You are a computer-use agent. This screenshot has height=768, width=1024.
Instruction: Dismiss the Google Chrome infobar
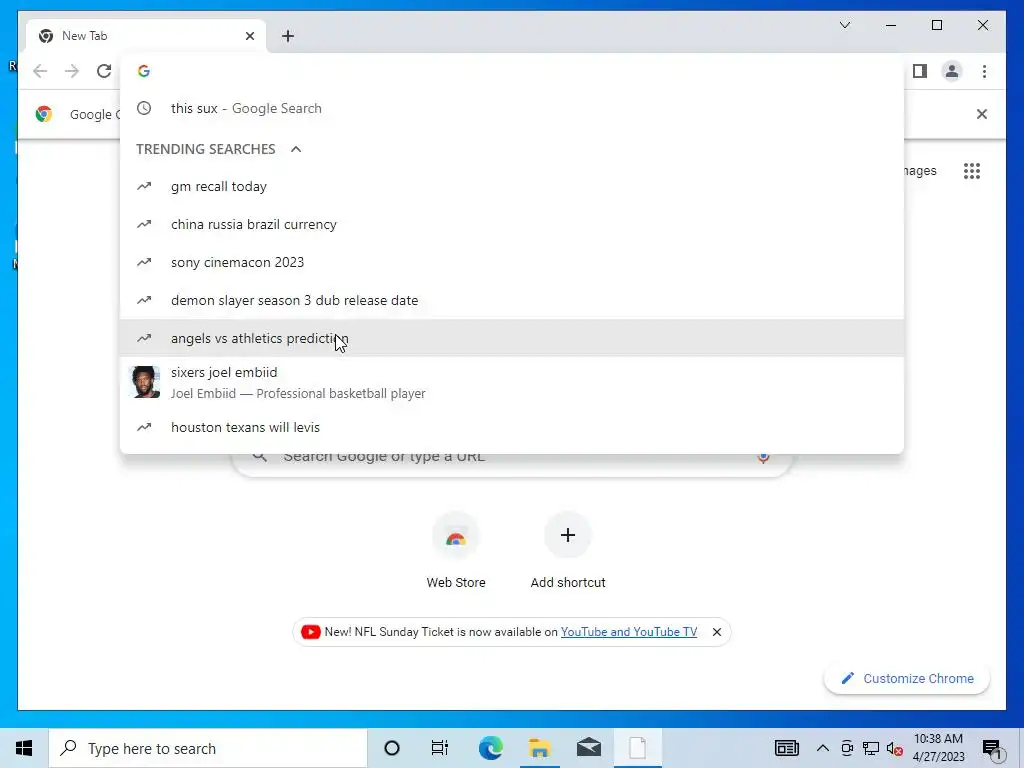tap(982, 114)
